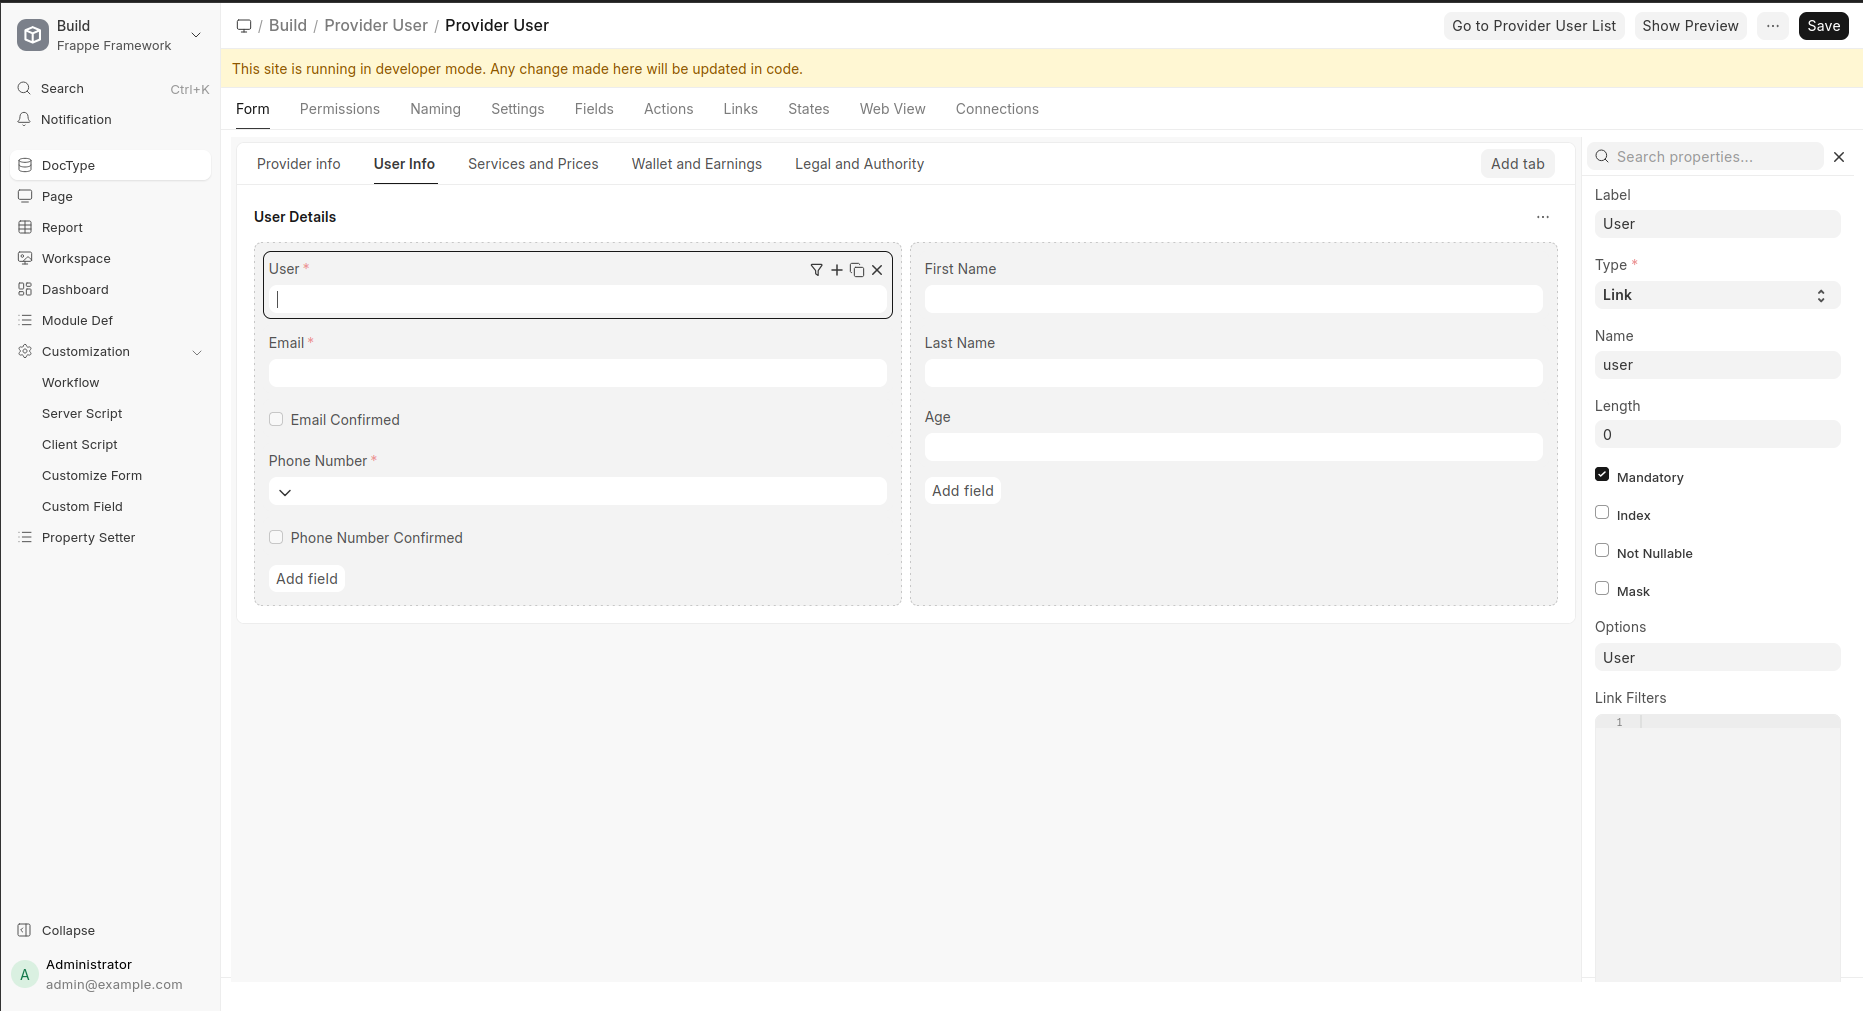Collapse the Customization sidebar group
Viewport: 1863px width, 1011px height.
tap(197, 352)
